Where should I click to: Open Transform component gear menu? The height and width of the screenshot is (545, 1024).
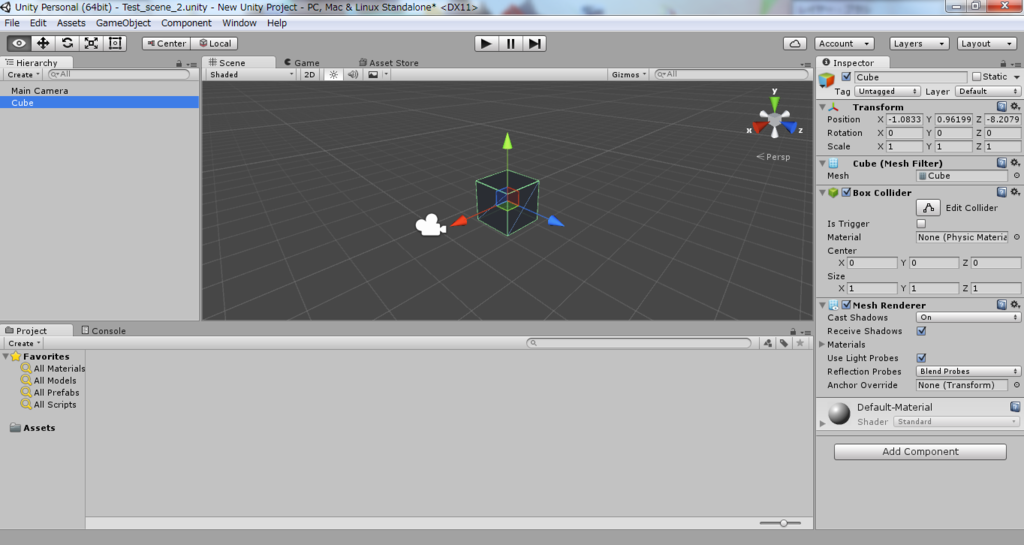pos(1015,106)
